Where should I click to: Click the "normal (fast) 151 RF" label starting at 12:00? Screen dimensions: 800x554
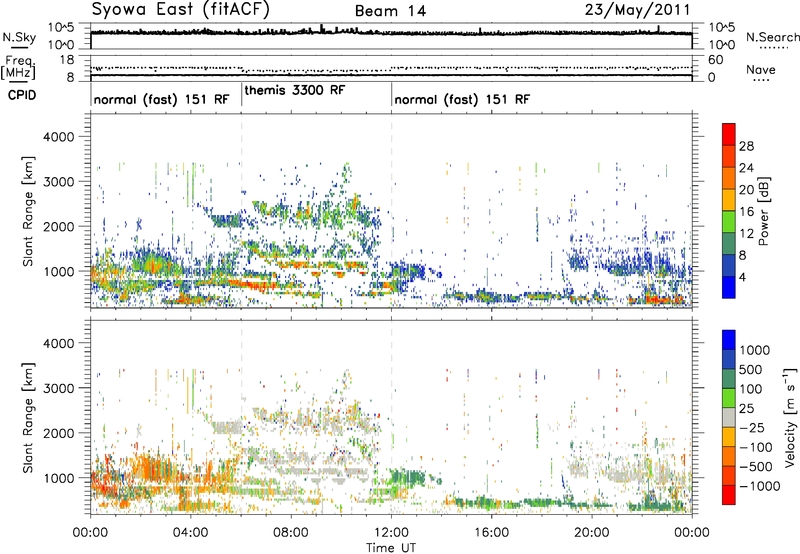[x=462, y=99]
